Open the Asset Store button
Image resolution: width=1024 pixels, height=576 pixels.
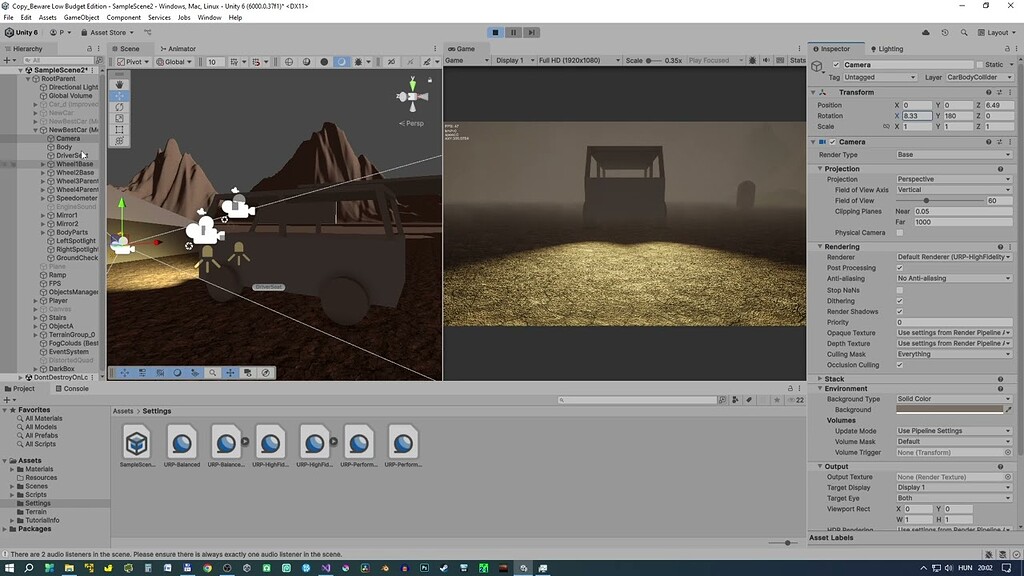coord(108,31)
